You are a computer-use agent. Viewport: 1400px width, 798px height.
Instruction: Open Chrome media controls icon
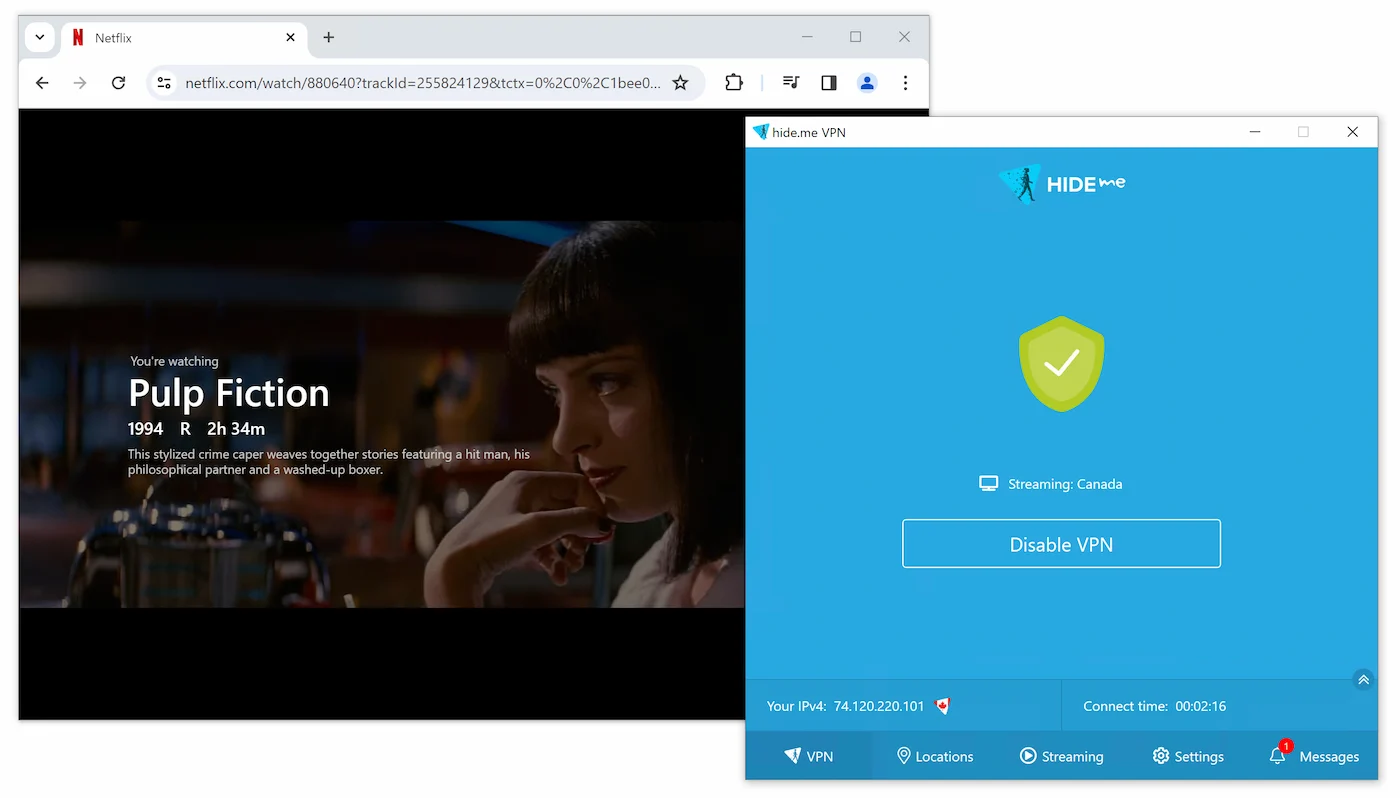point(790,83)
